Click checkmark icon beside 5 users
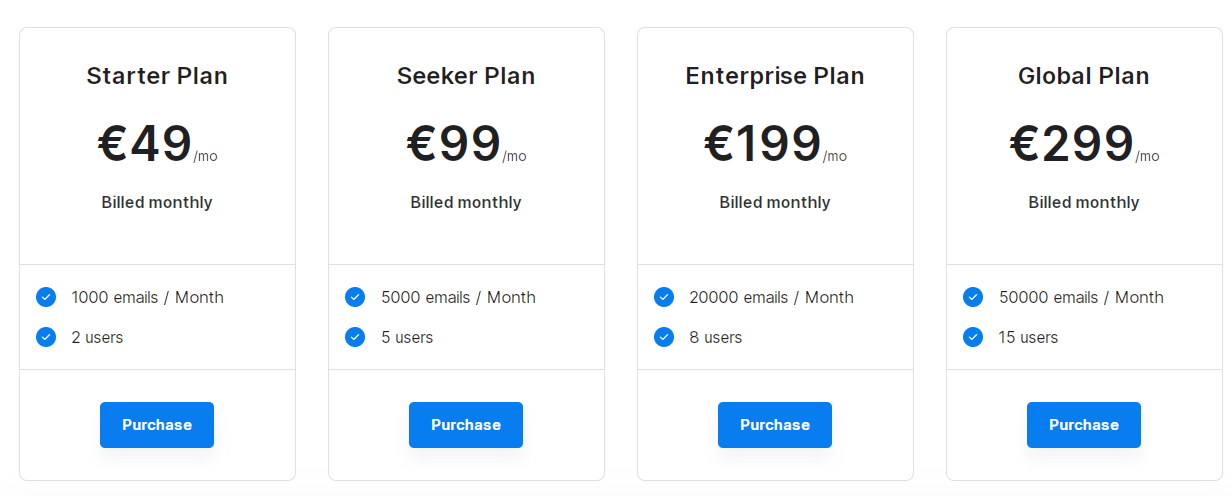The width and height of the screenshot is (1232, 496). point(355,337)
